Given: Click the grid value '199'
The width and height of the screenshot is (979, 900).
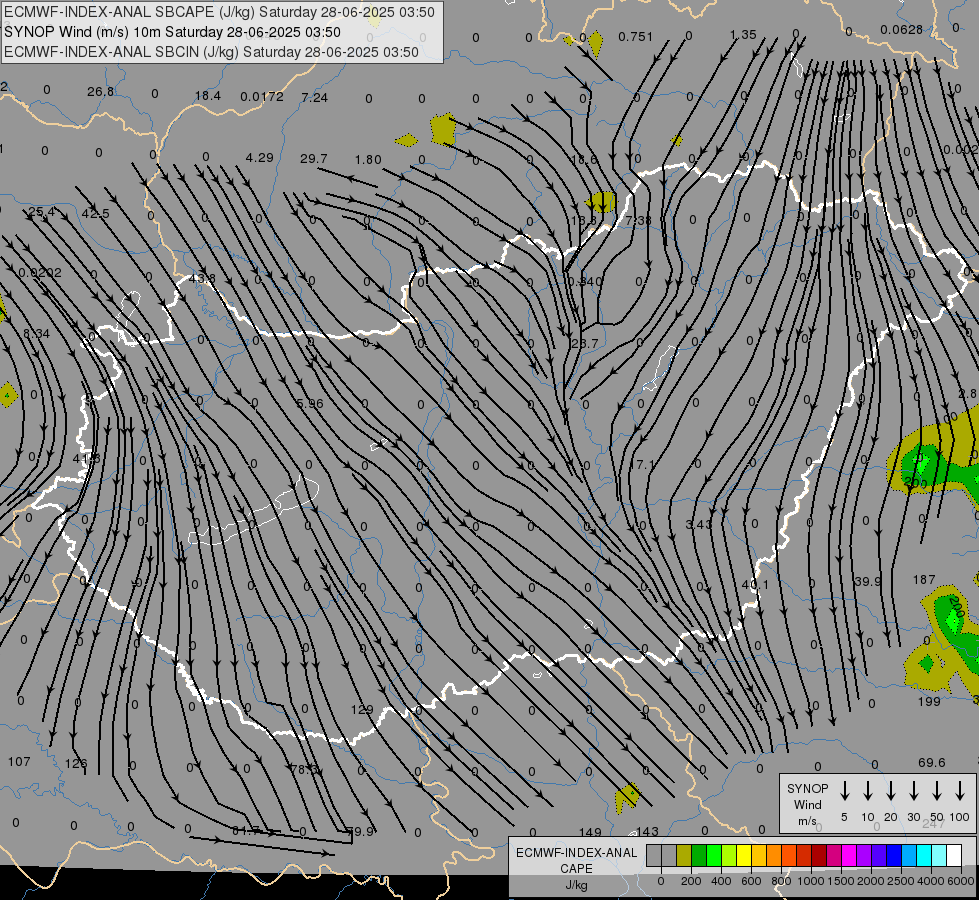Looking at the screenshot, I should (x=929, y=701).
